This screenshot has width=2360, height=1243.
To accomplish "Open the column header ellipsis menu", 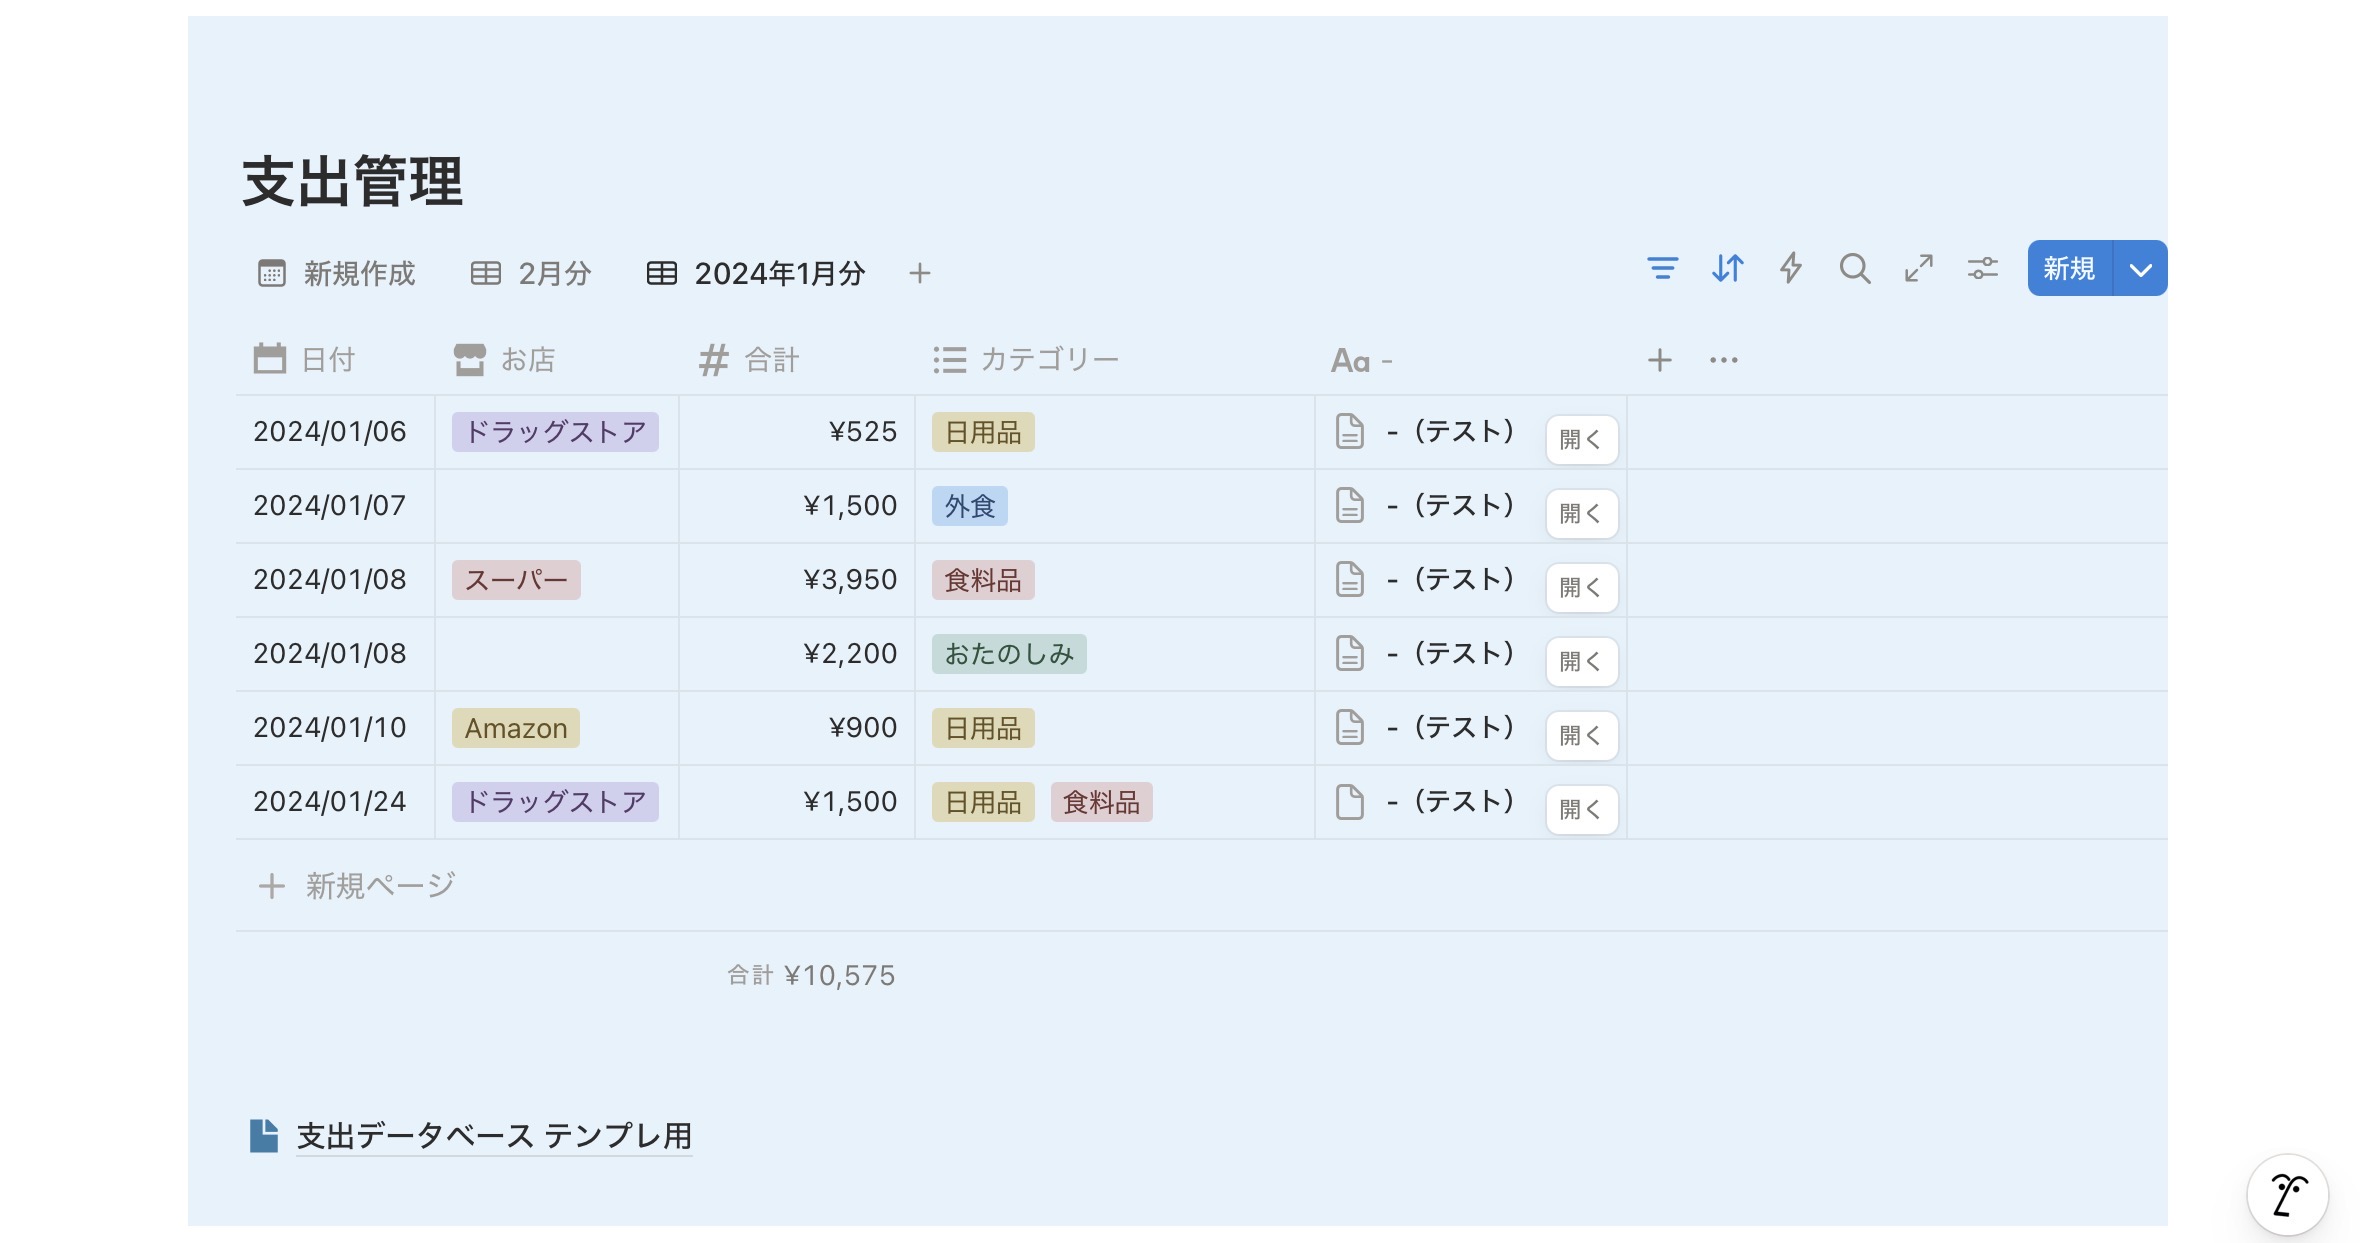I will (1723, 360).
